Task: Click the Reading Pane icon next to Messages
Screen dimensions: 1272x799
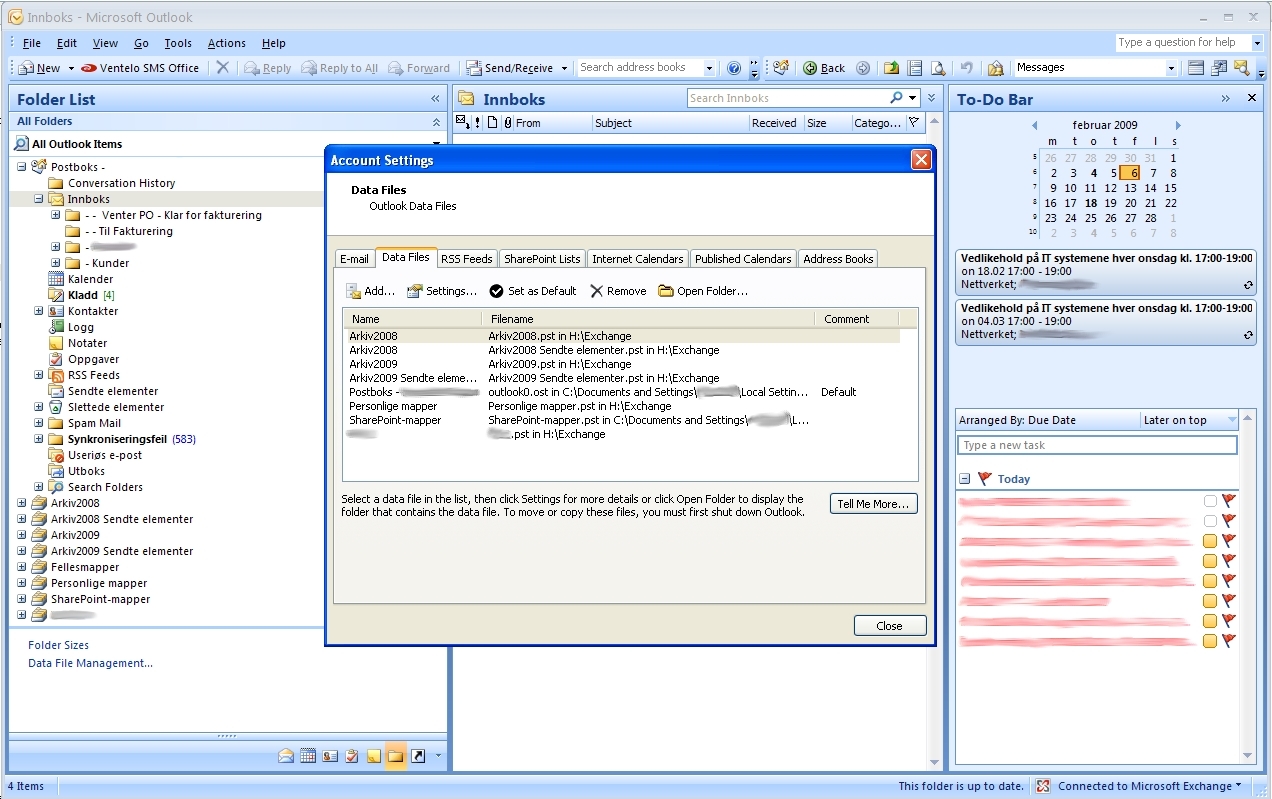Action: [1196, 68]
